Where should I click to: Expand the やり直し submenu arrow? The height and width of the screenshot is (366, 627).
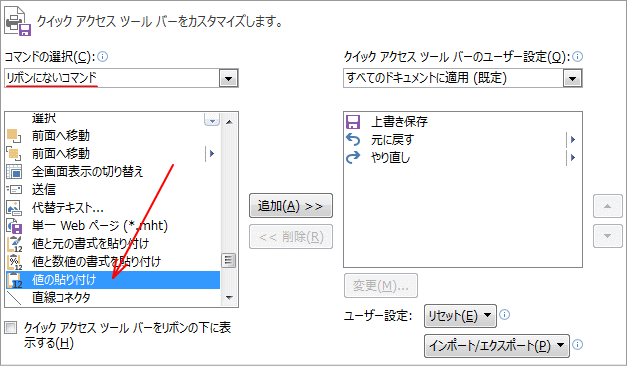[x=573, y=158]
